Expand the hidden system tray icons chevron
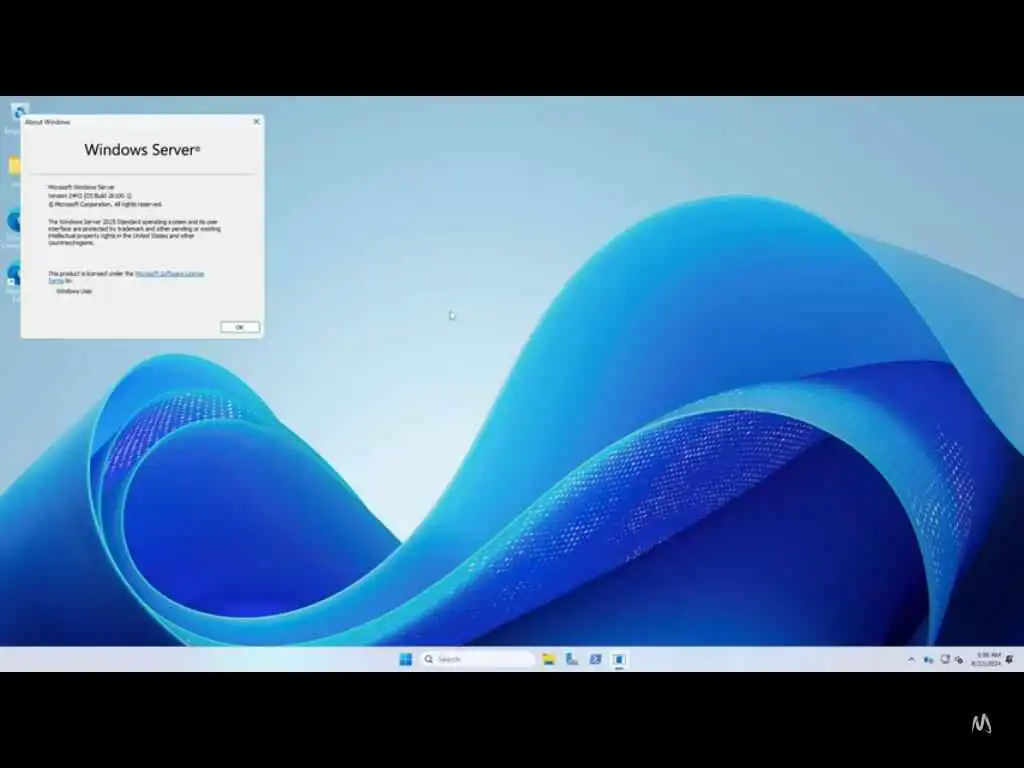1024x768 pixels. (911, 660)
